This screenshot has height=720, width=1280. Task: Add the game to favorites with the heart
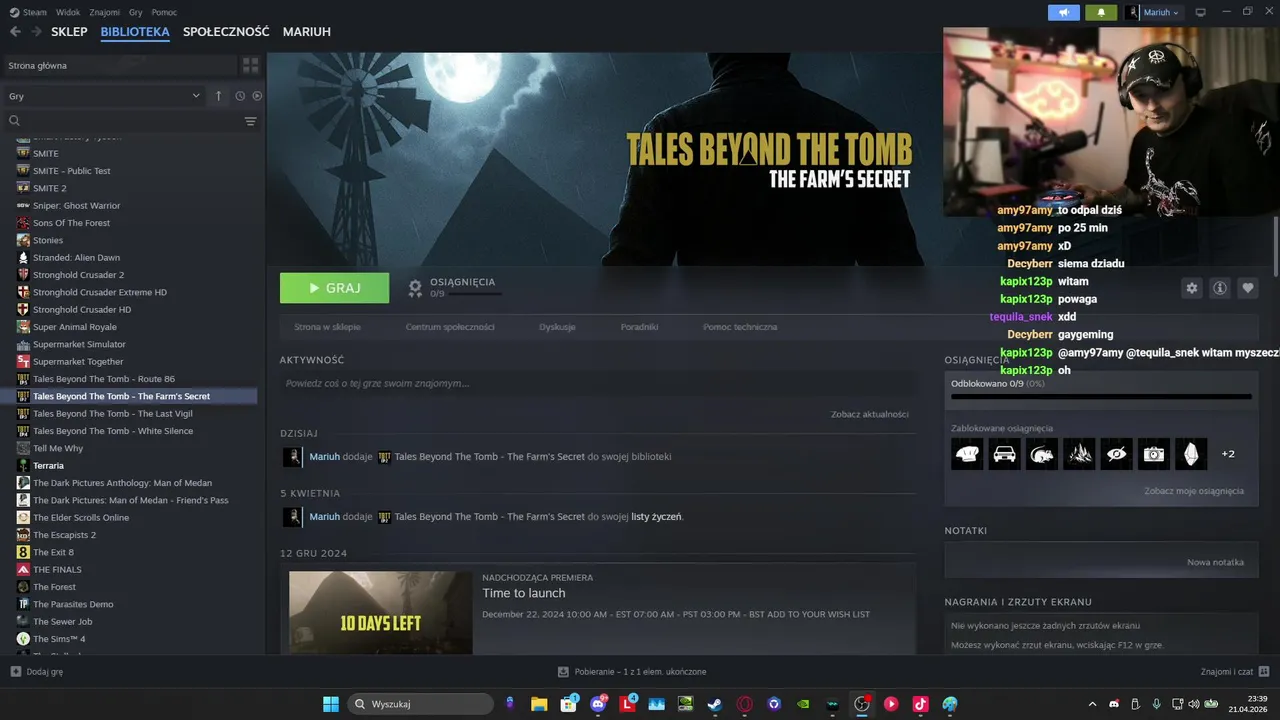click(1247, 288)
